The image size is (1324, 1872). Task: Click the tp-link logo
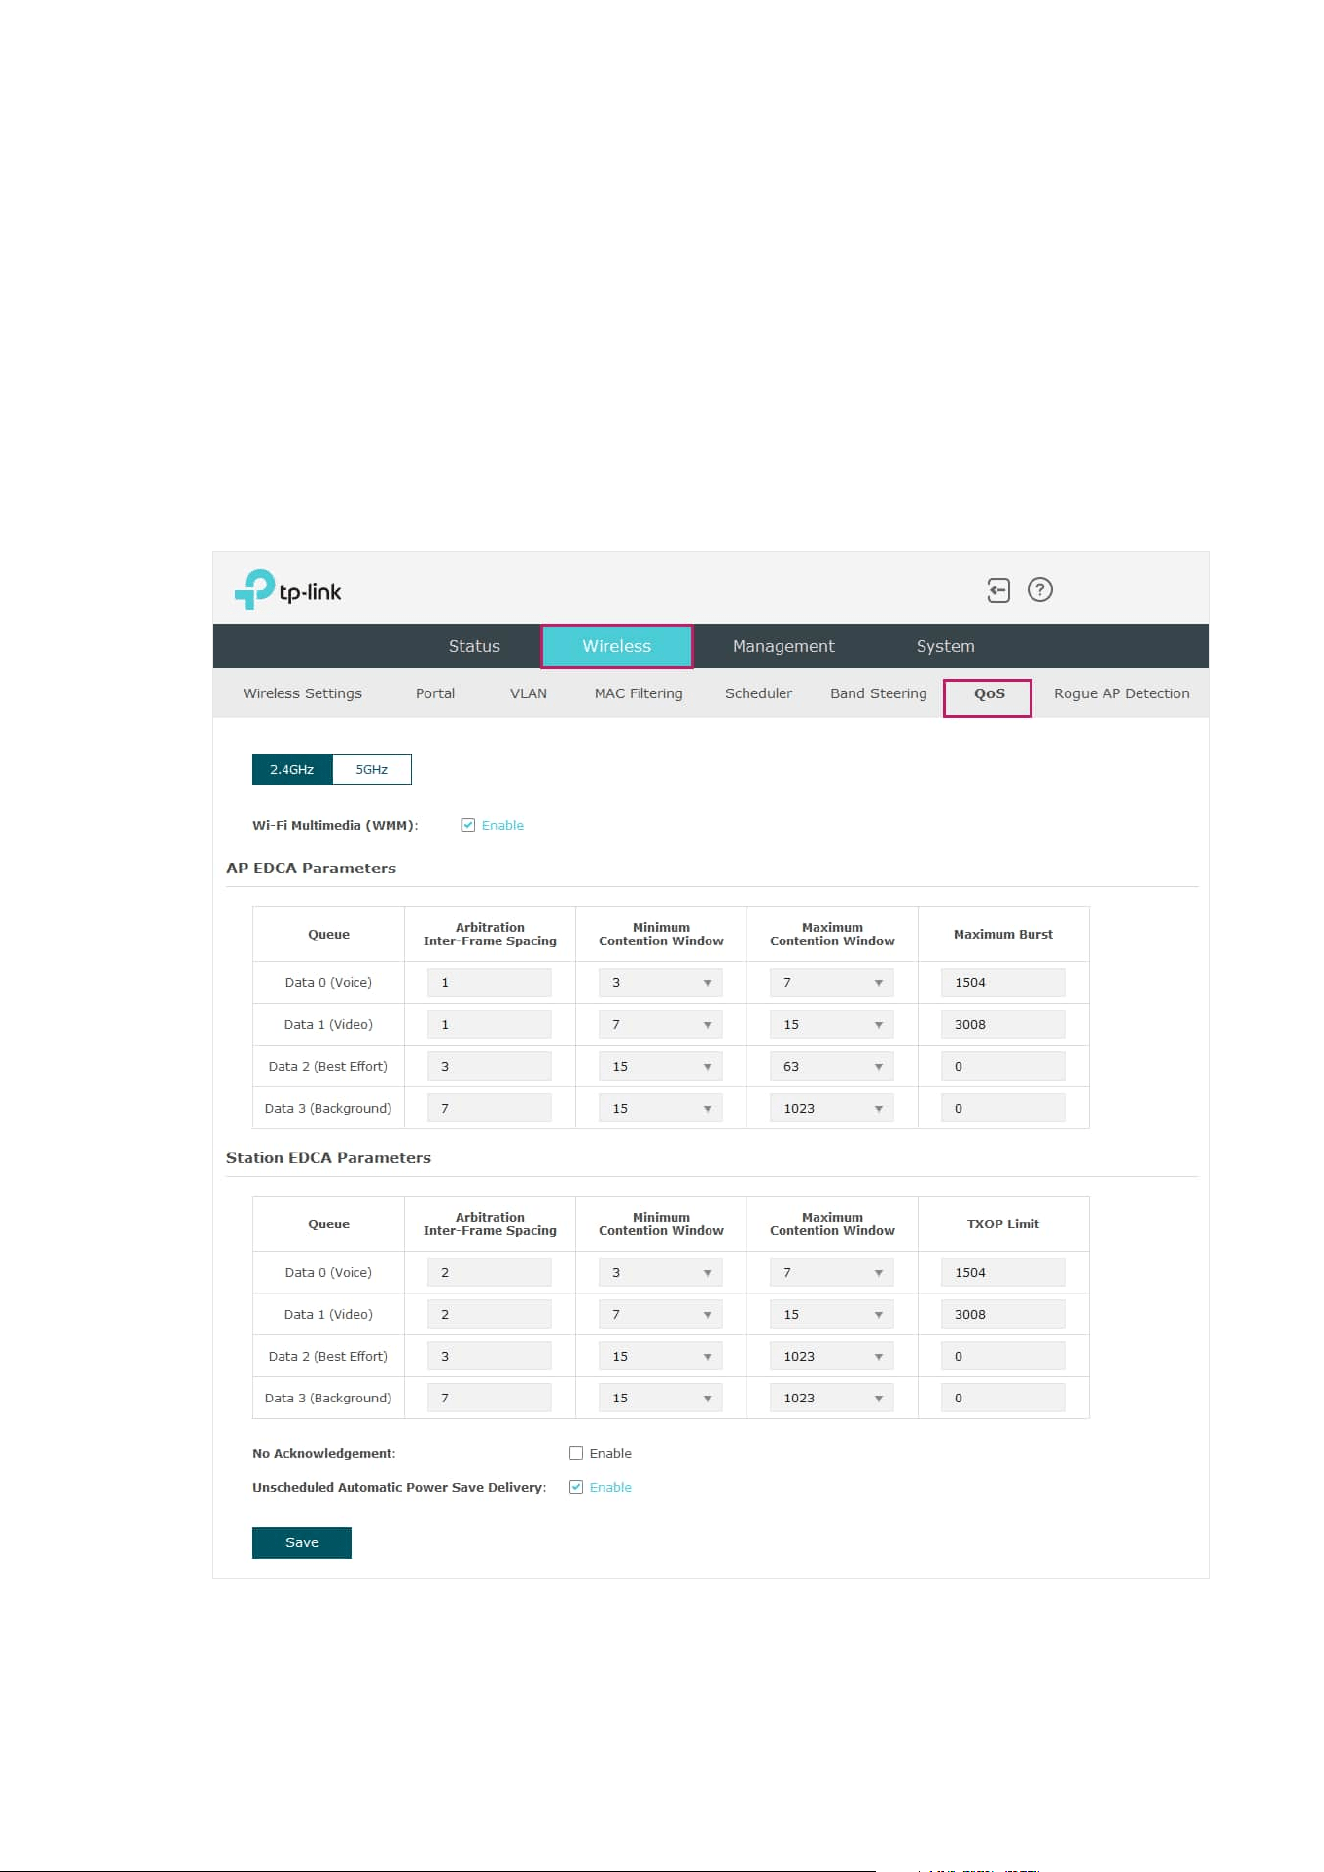click(x=288, y=590)
